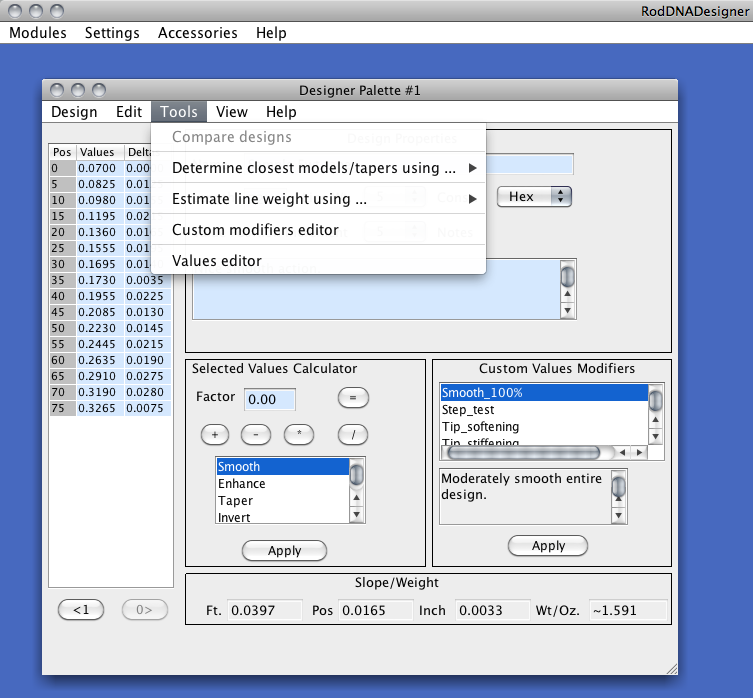Click the multiply calculator button
The image size is (753, 698).
point(299,435)
